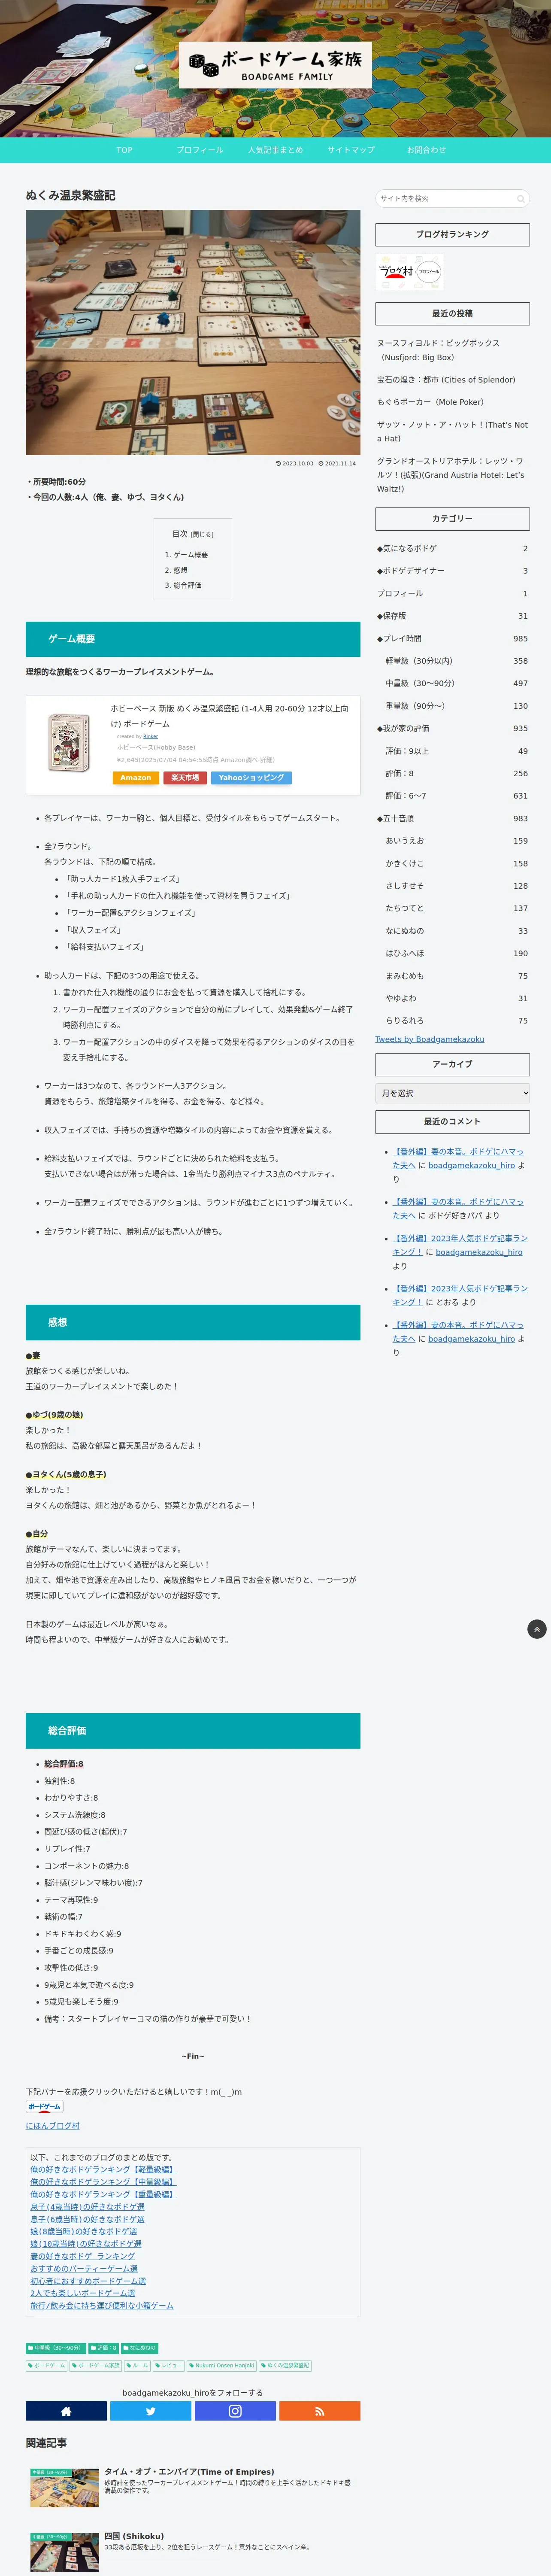
Task: Click the にほんブログ村 link
Action: tap(53, 2126)
